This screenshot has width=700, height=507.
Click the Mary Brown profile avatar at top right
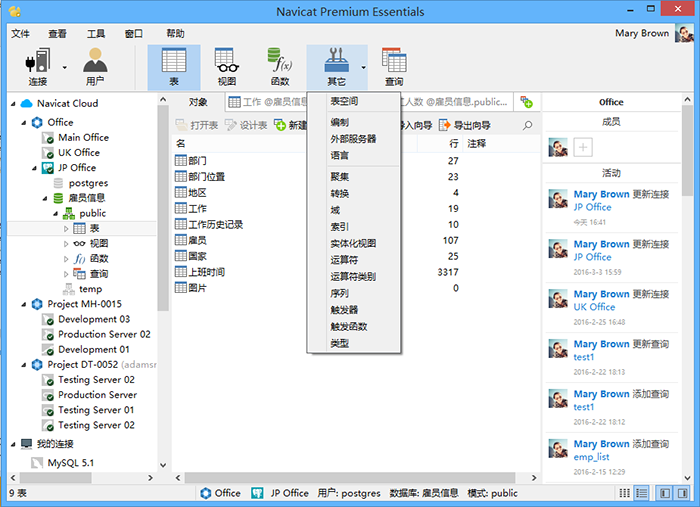(x=684, y=34)
